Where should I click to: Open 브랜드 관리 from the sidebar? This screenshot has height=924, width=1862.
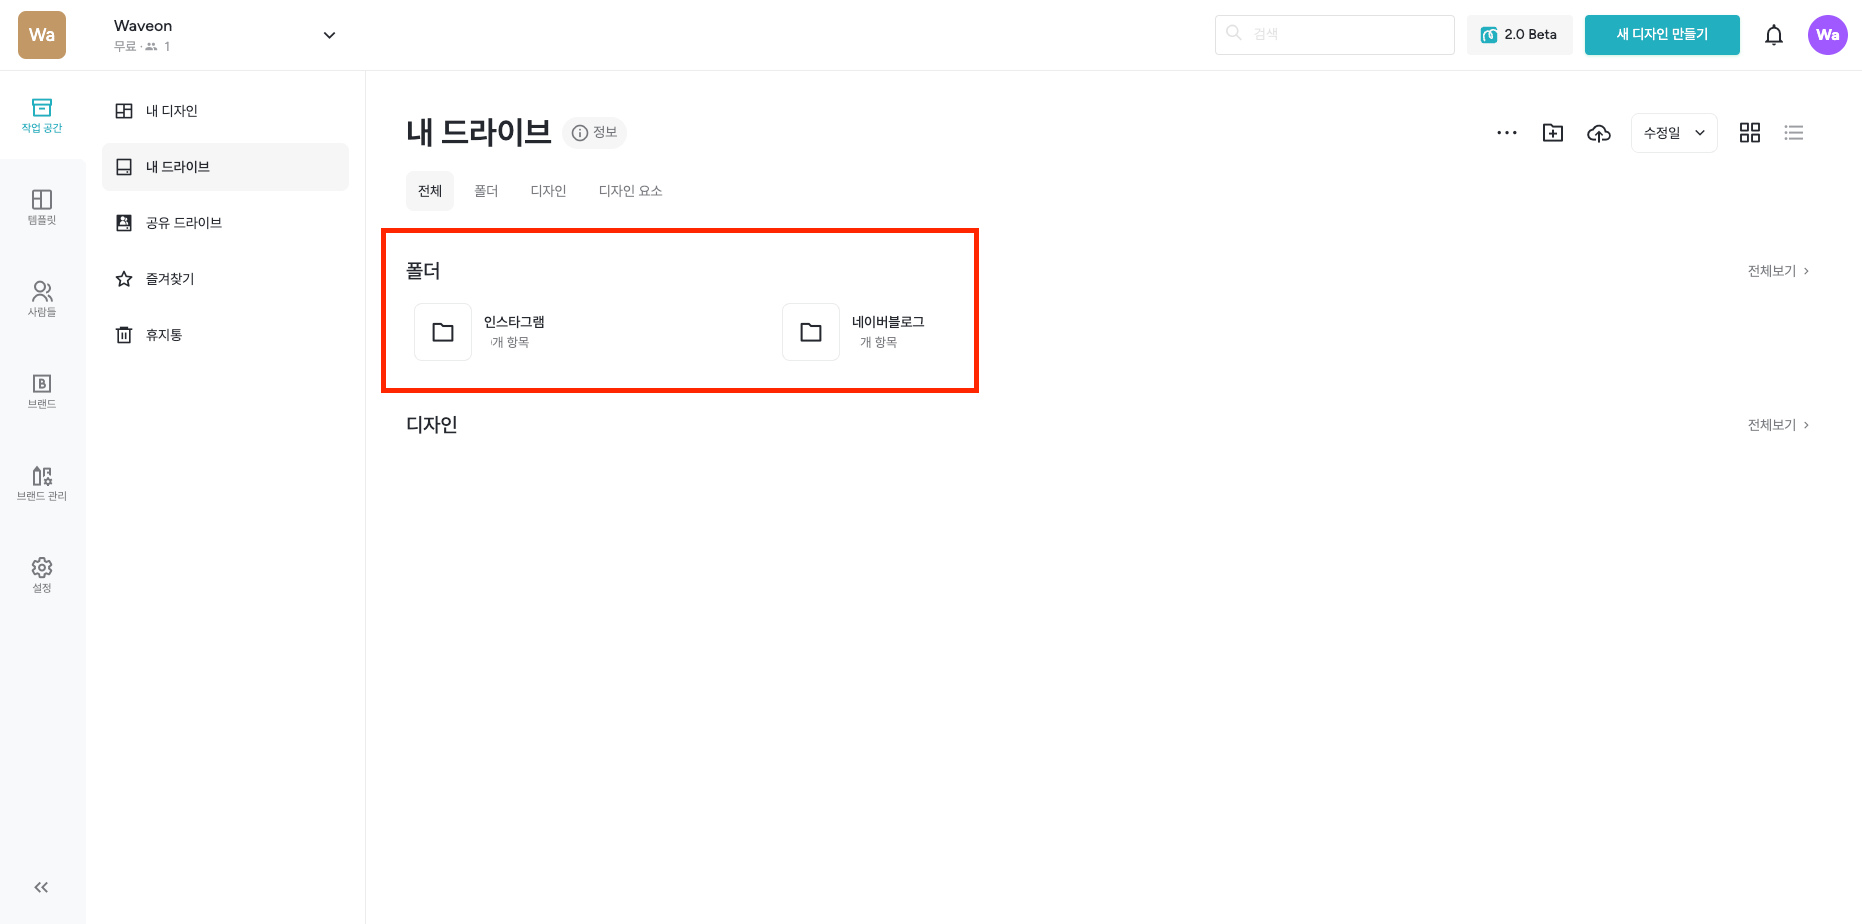coord(41,483)
